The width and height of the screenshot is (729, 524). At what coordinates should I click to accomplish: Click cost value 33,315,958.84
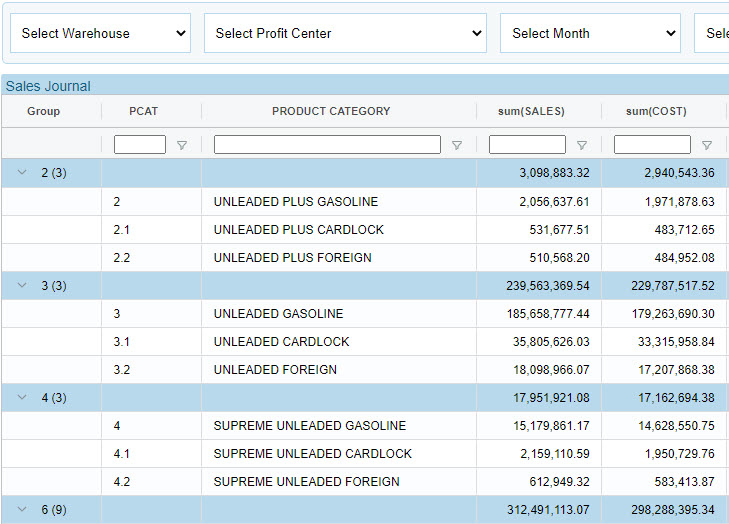pyautogui.click(x=676, y=342)
